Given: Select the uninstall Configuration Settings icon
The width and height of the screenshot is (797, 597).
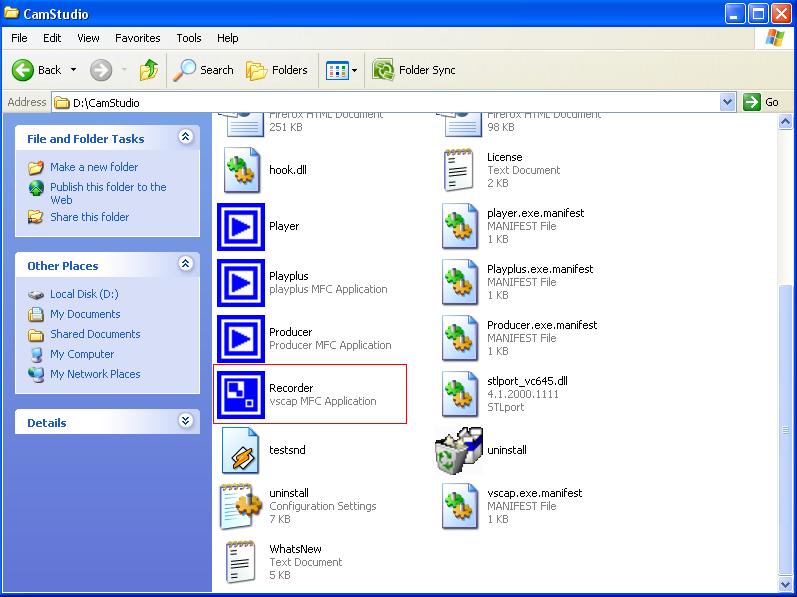Looking at the screenshot, I should (241, 506).
